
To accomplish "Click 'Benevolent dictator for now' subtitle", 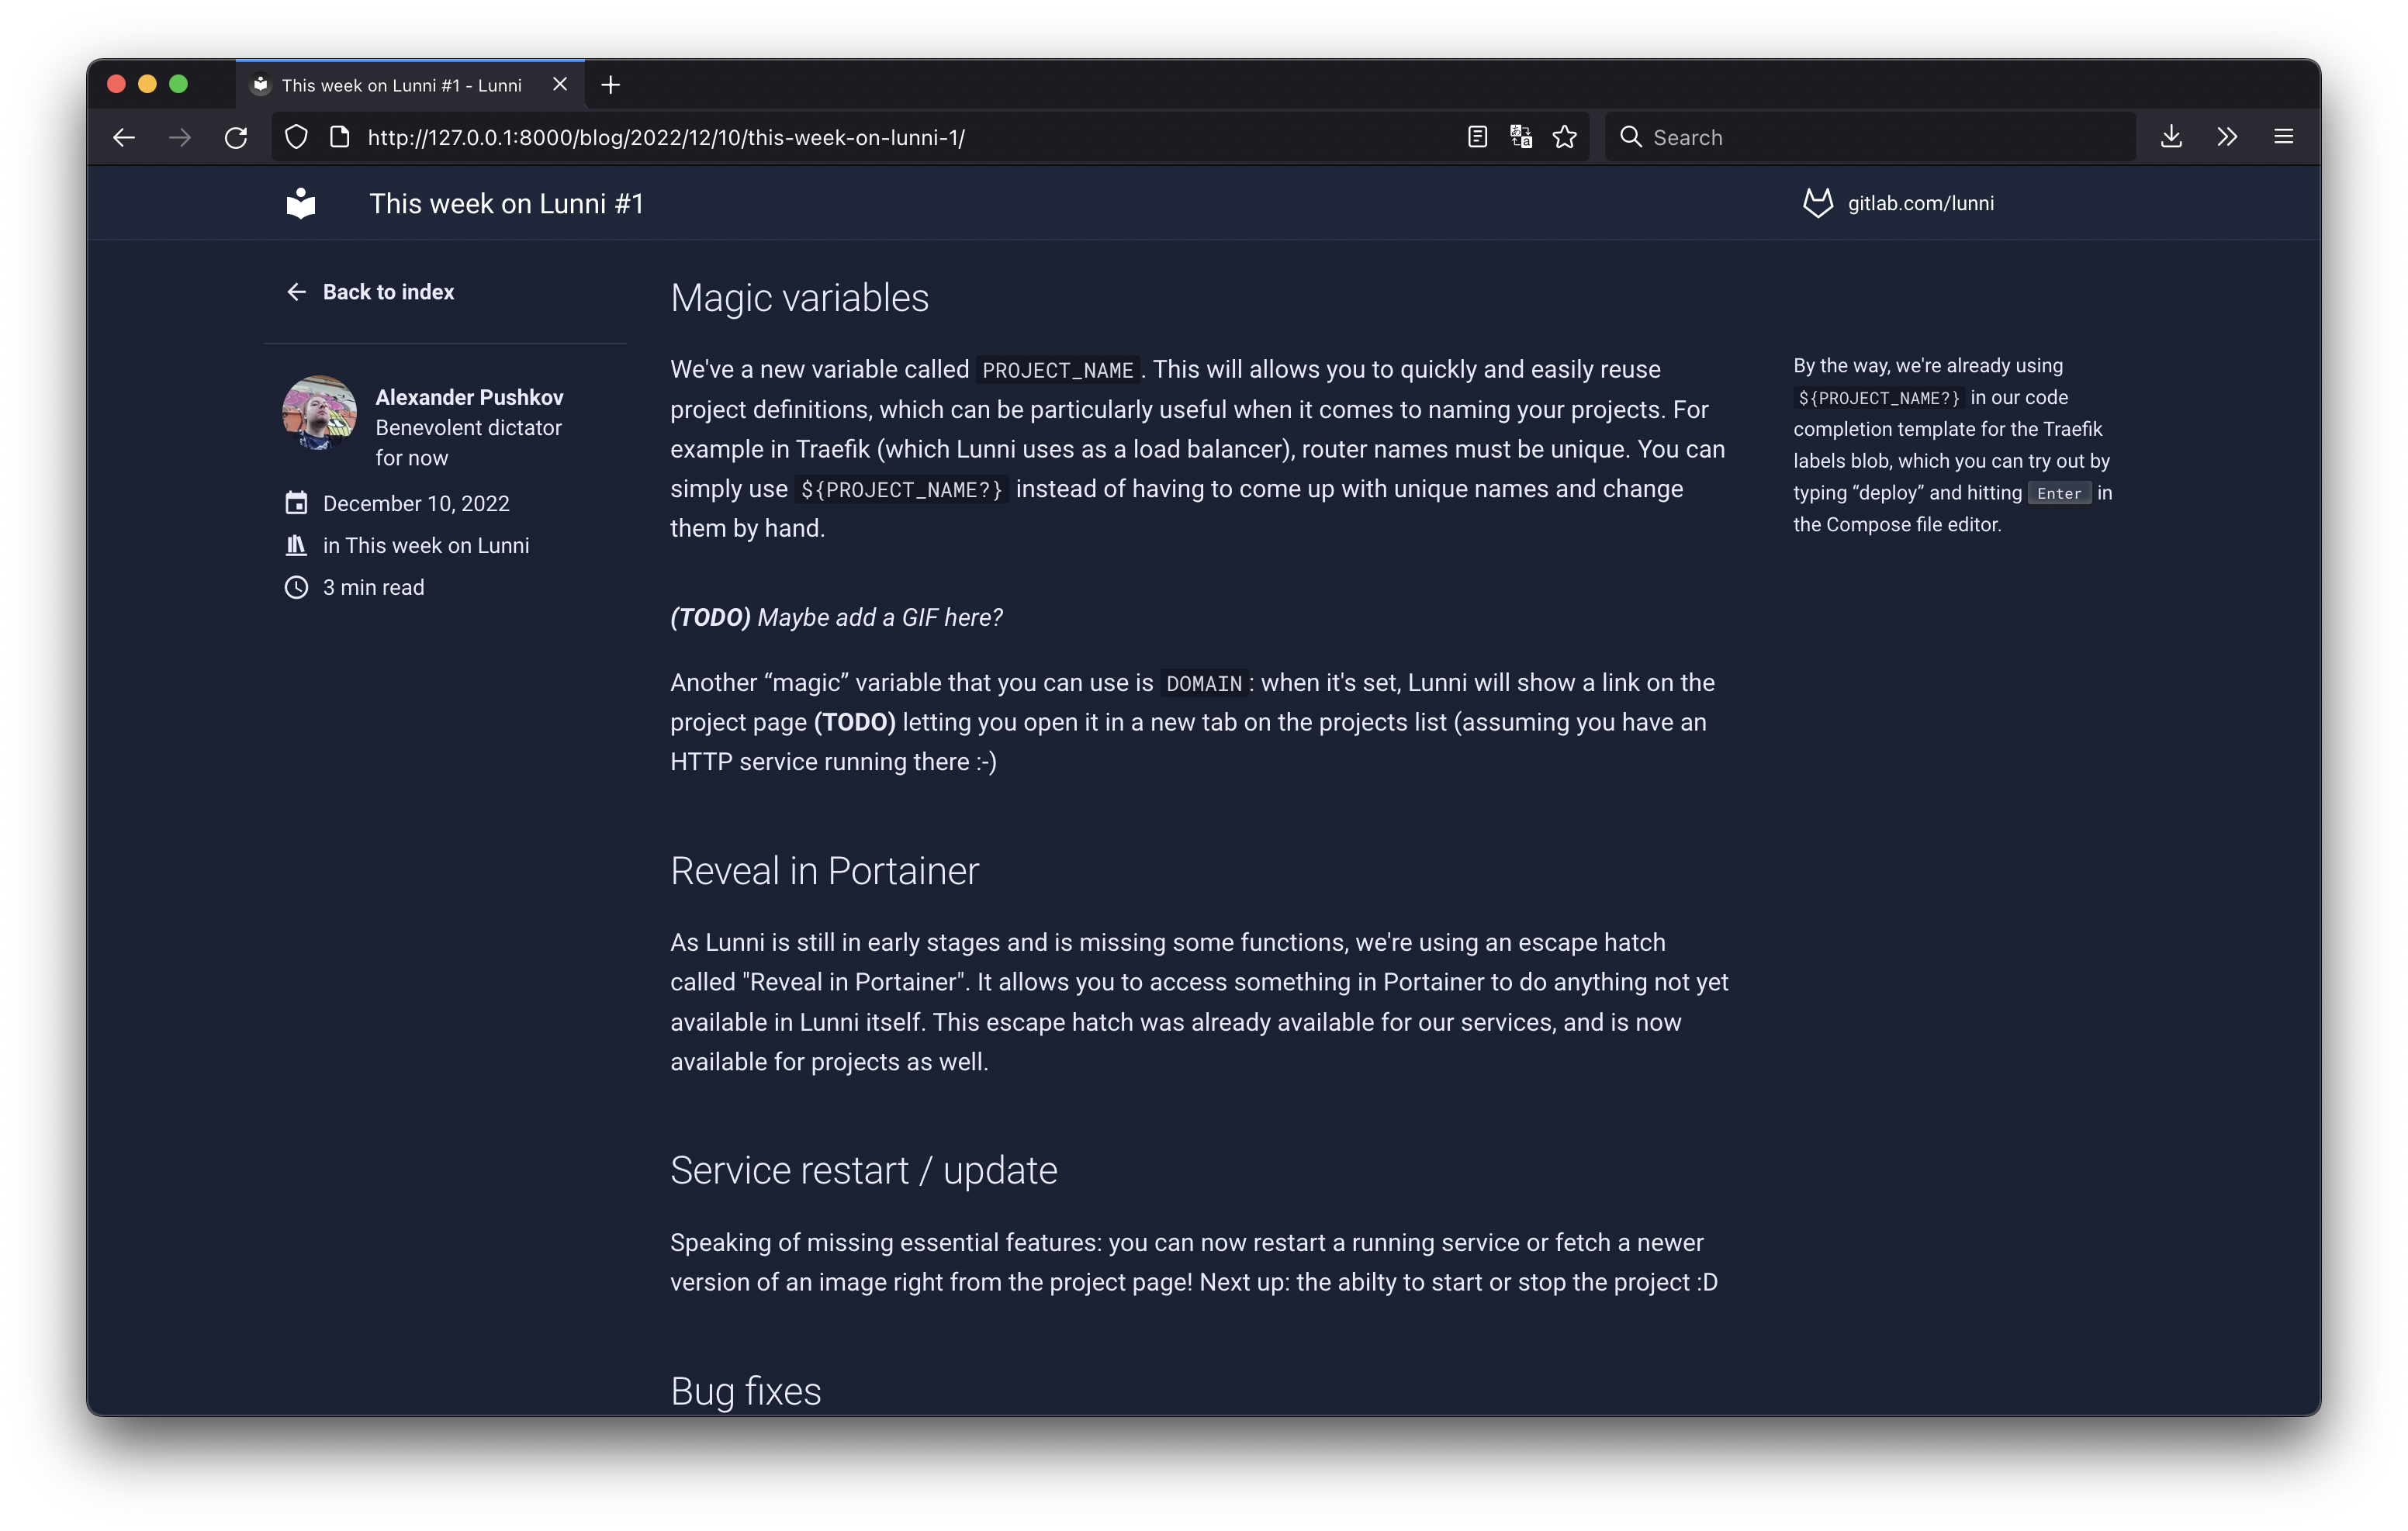I will click(x=468, y=442).
